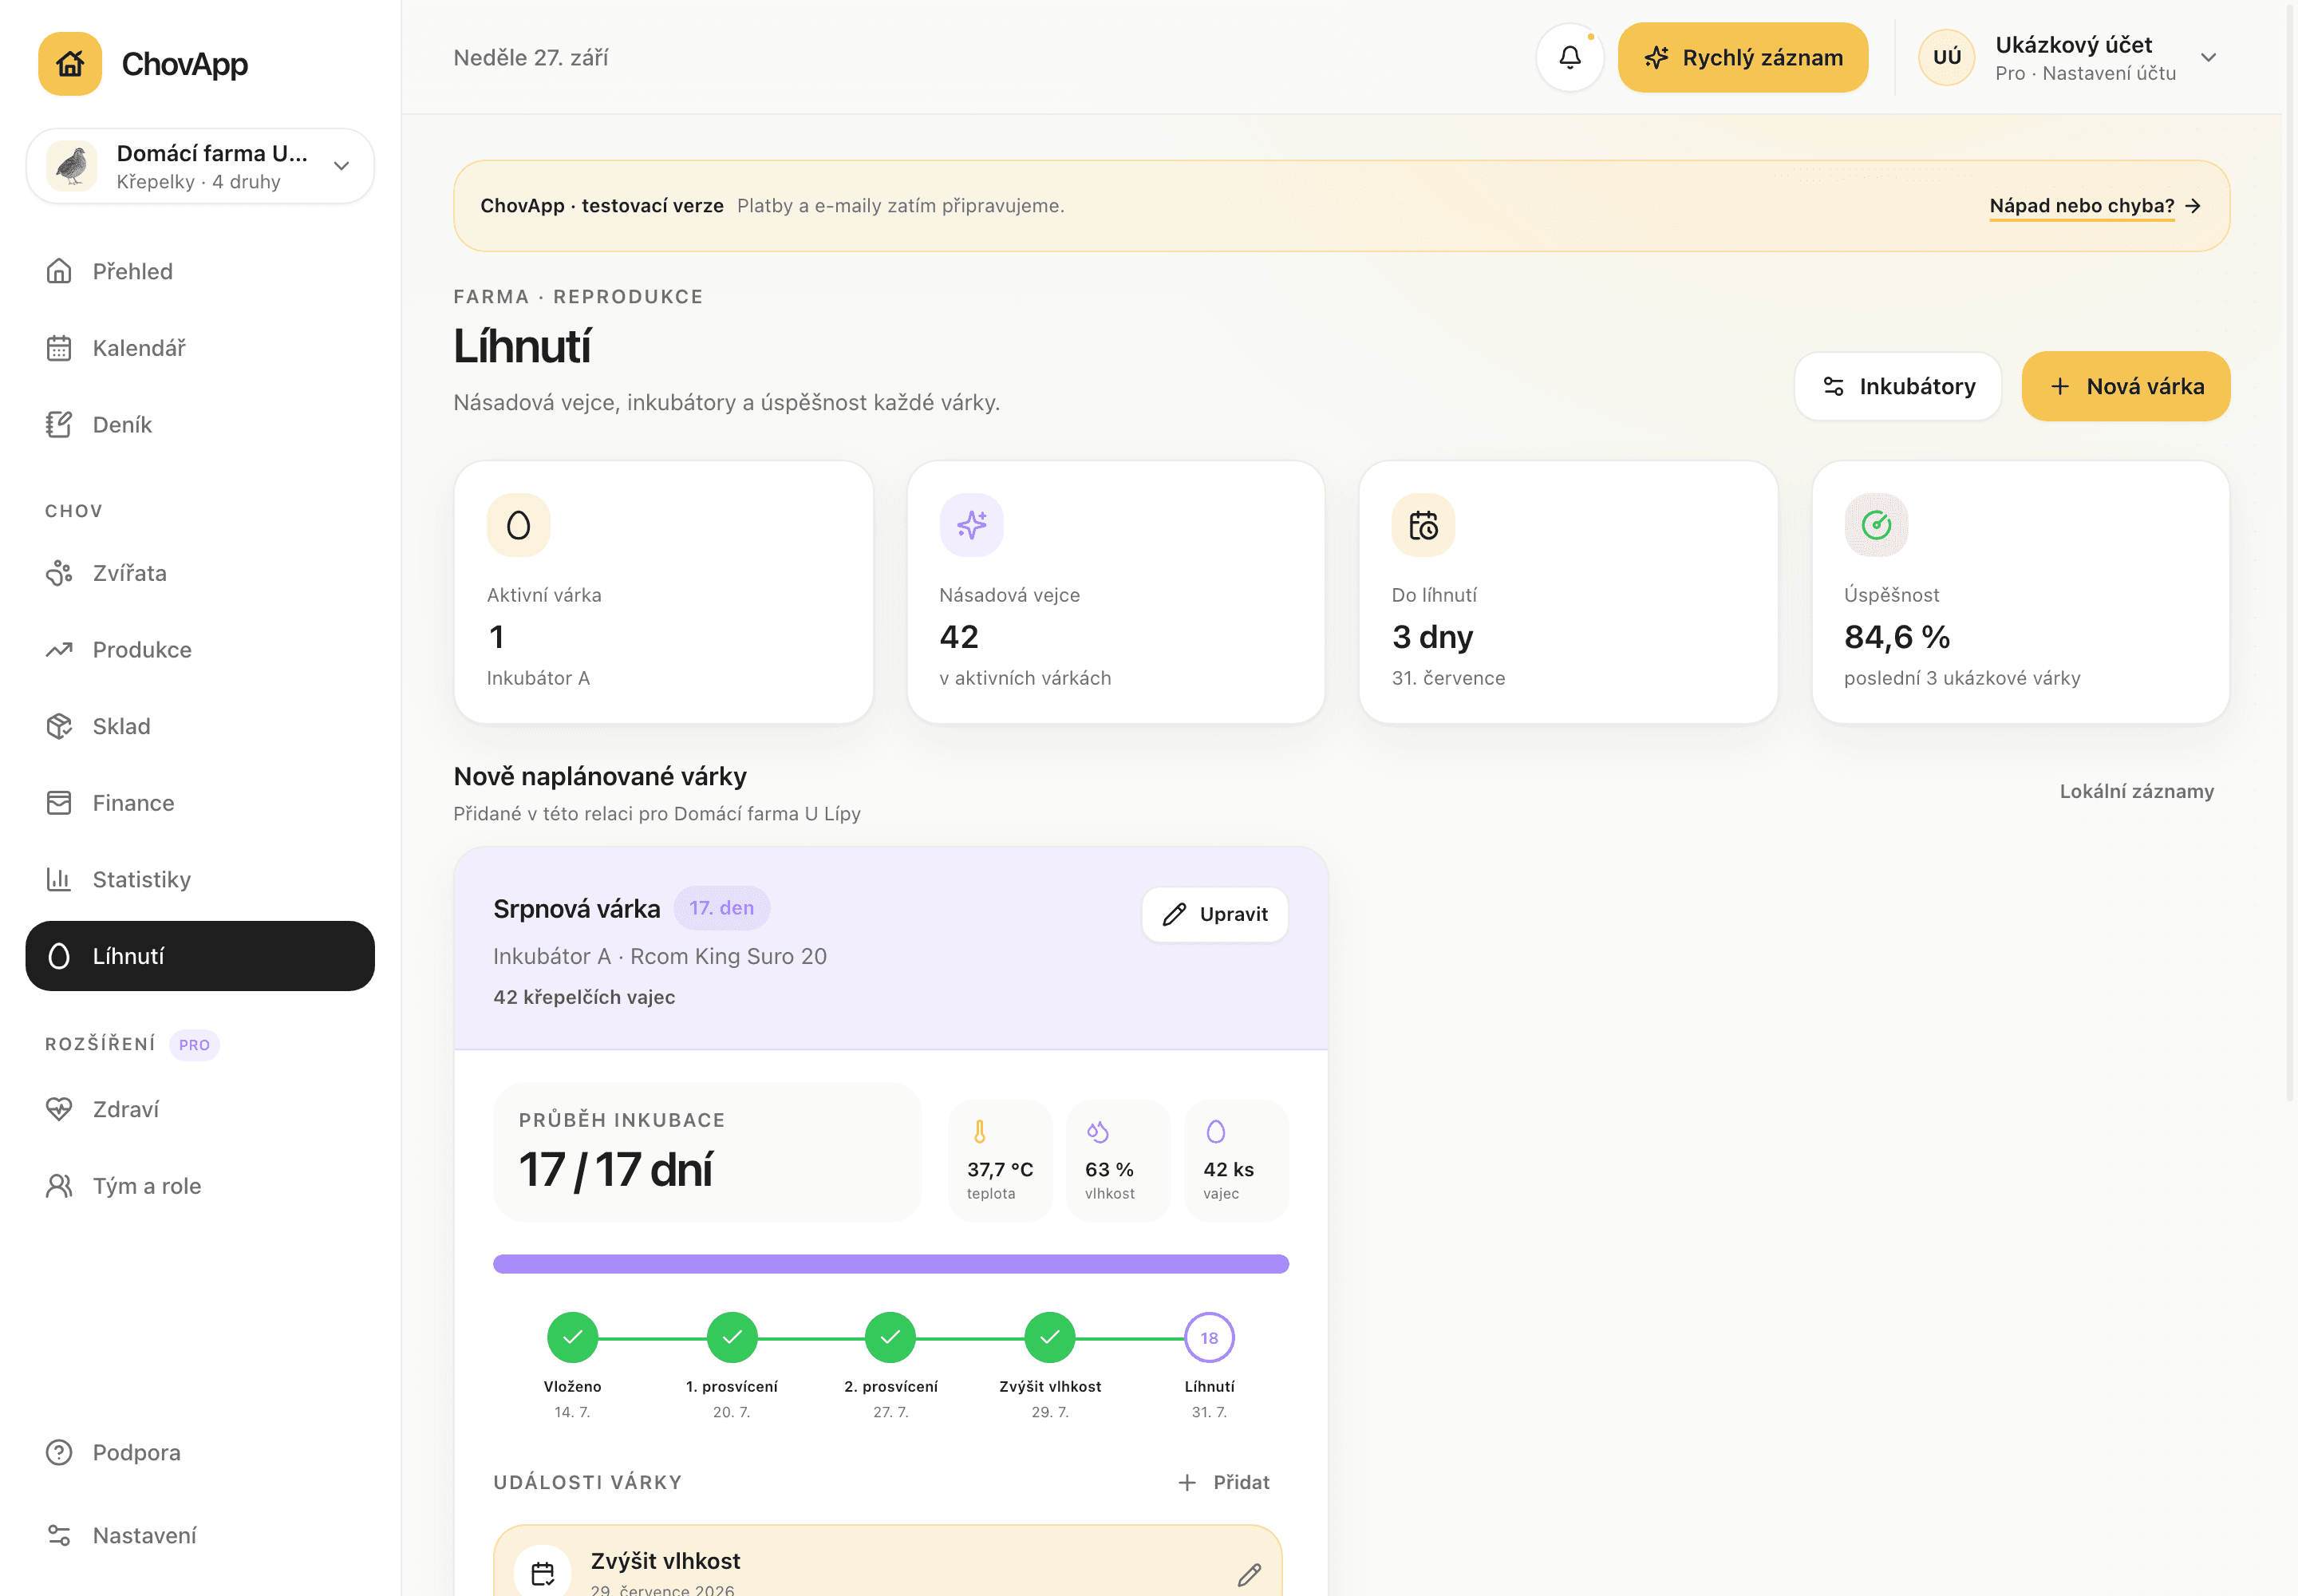Click the Přehled house icon in sidebar

59,271
